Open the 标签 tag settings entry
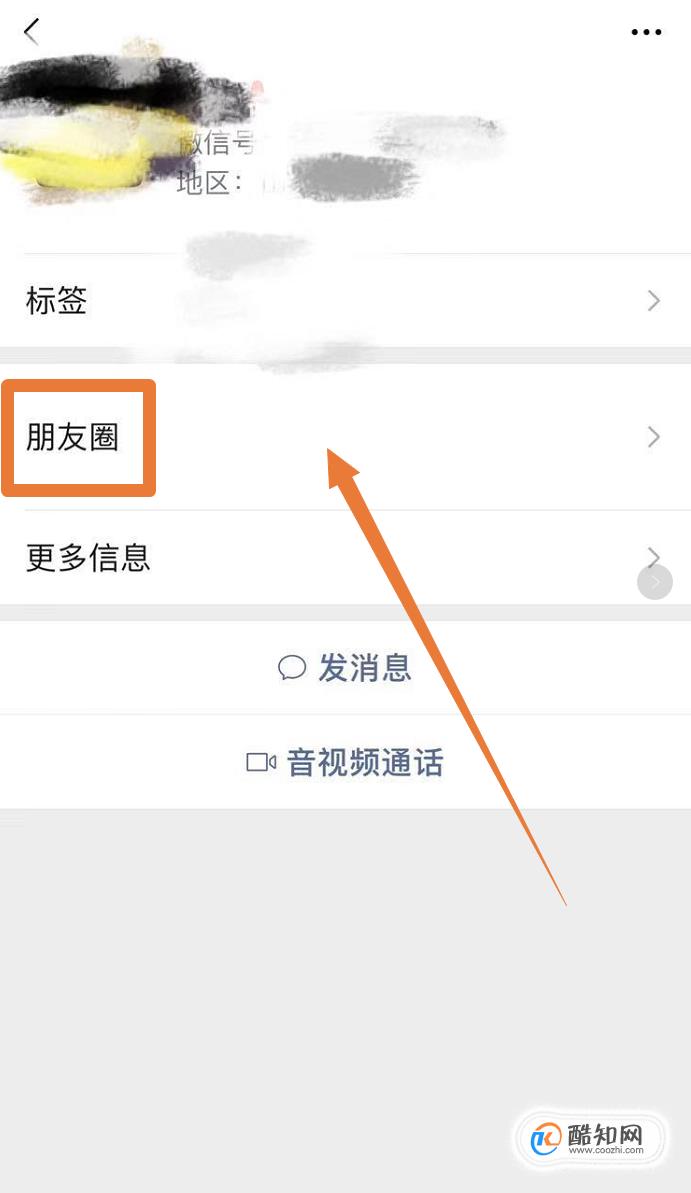This screenshot has height=1193, width=691. click(346, 301)
